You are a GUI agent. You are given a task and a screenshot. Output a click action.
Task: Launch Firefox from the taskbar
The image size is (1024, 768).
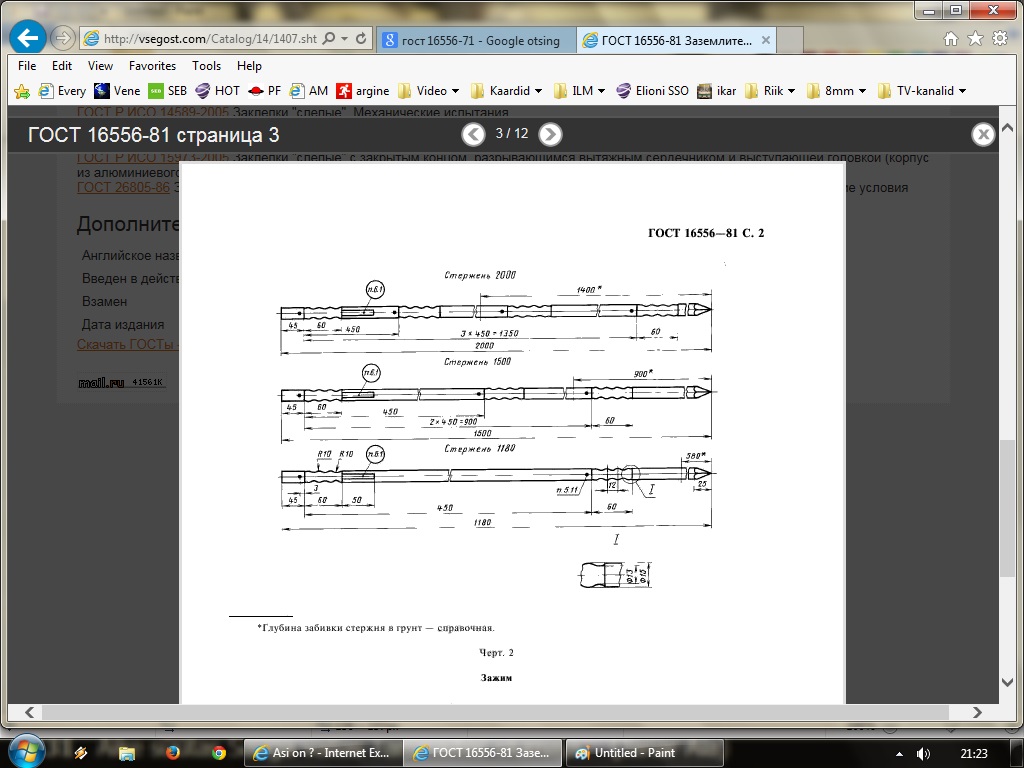(172, 752)
